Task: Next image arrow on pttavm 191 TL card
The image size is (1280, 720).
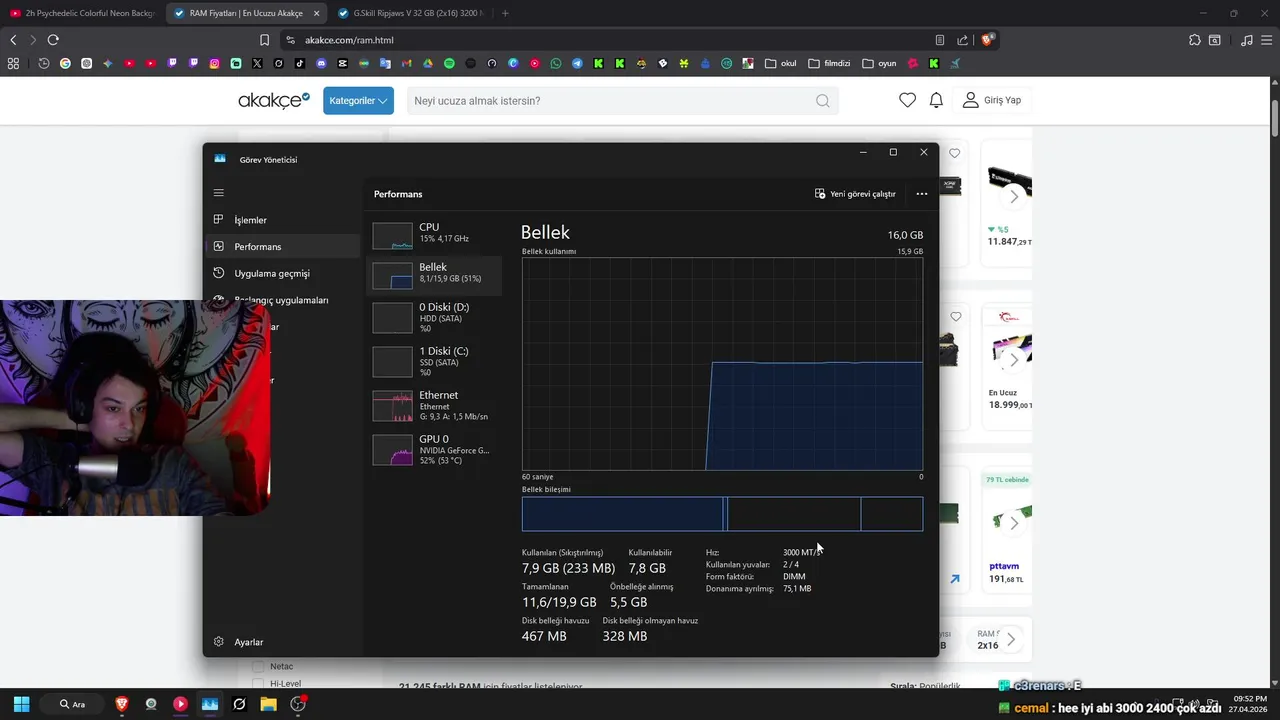Action: point(1014,523)
